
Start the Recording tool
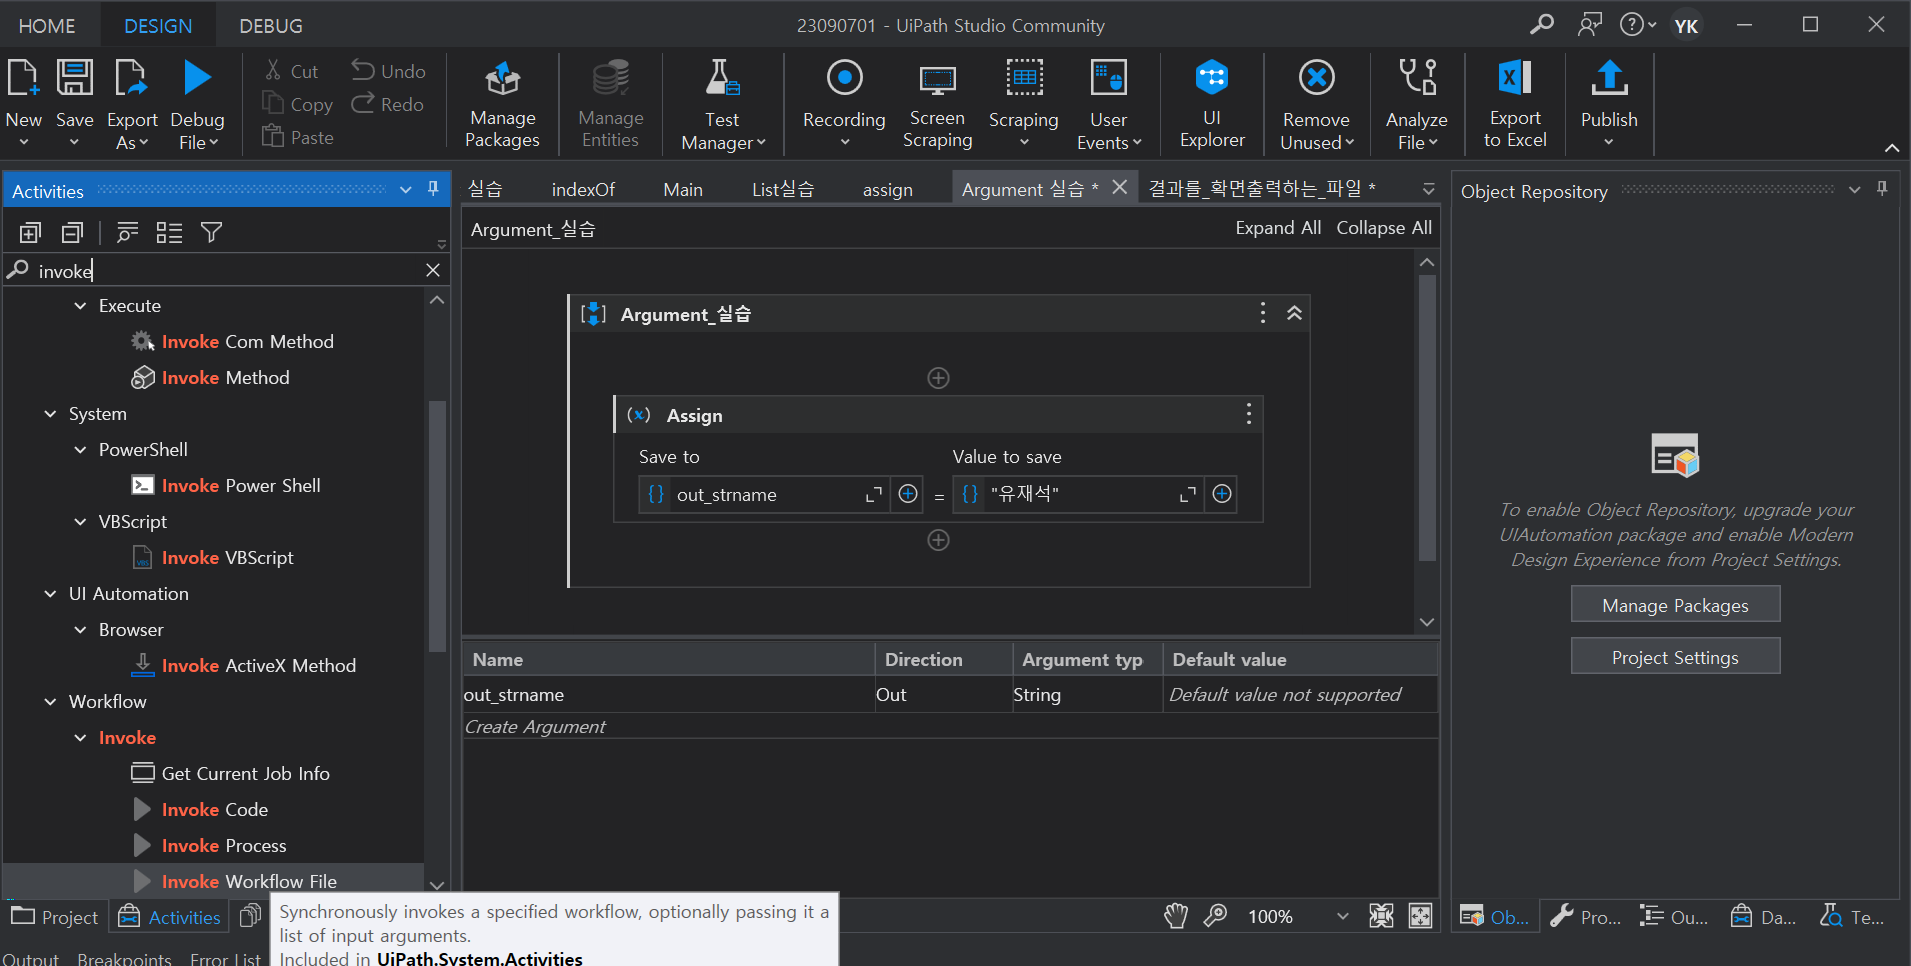tap(844, 105)
